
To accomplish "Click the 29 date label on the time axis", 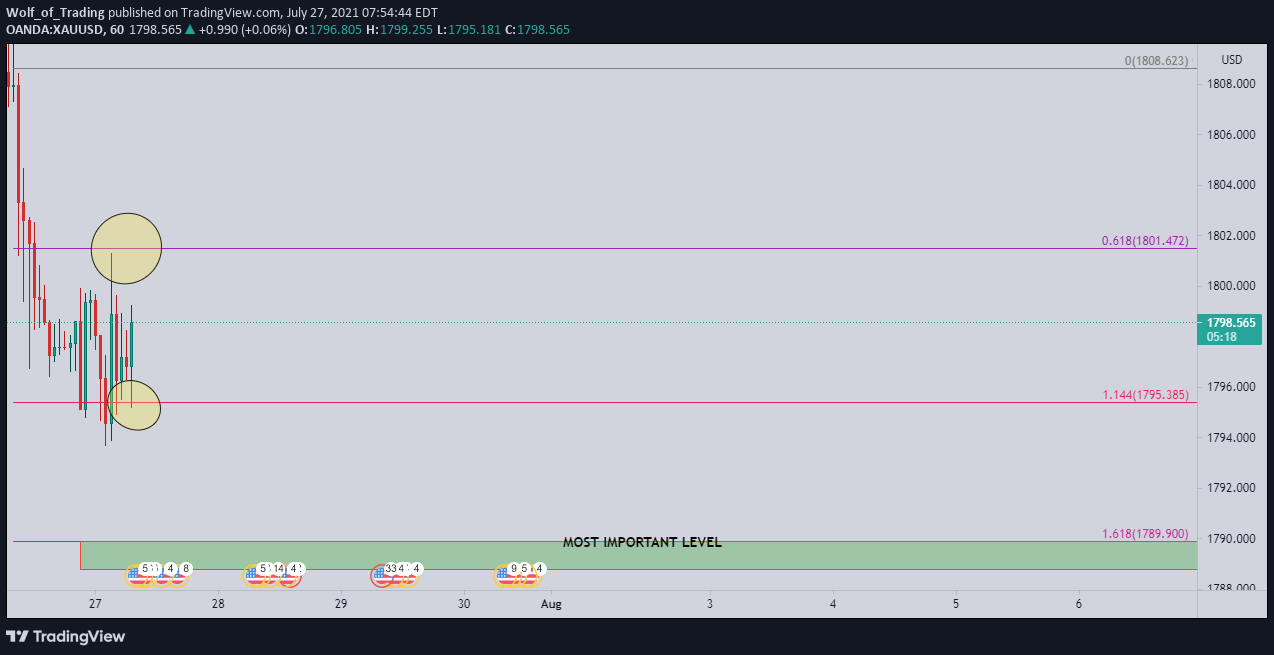I will click(341, 604).
